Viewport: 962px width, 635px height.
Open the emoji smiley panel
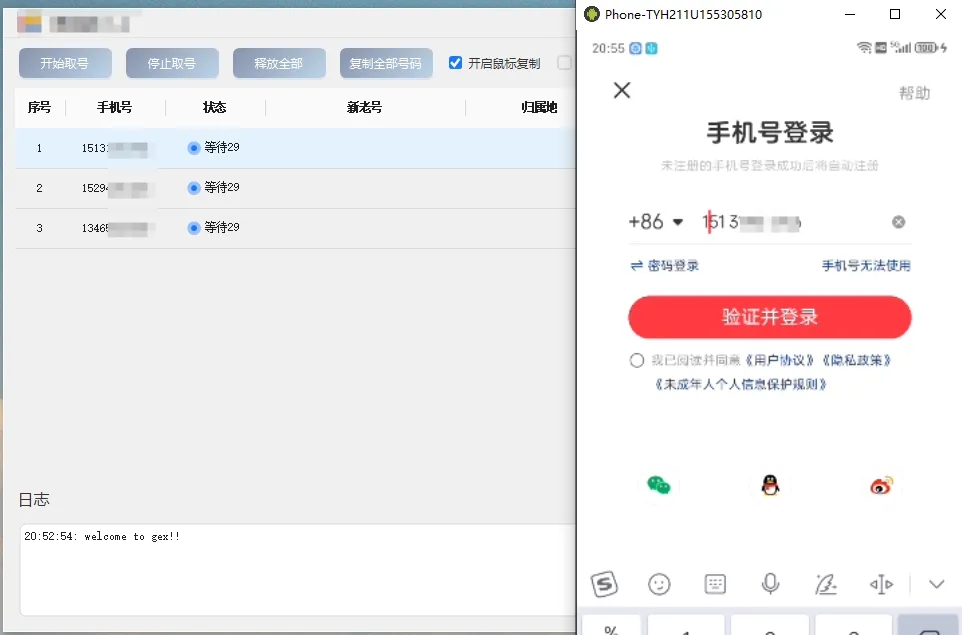(659, 584)
